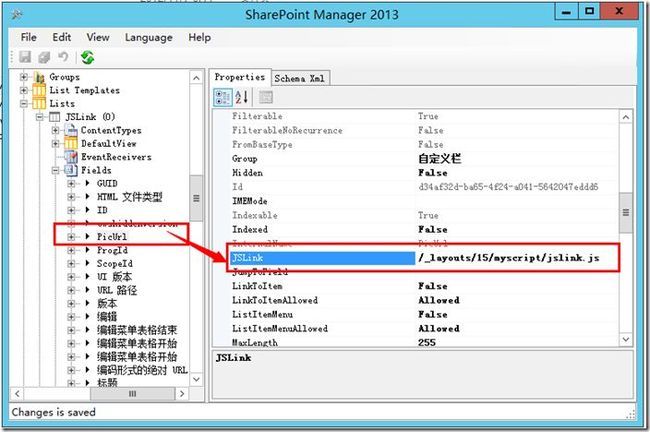Expand the List Templates tree node
The width and height of the screenshot is (650, 432).
24,90
